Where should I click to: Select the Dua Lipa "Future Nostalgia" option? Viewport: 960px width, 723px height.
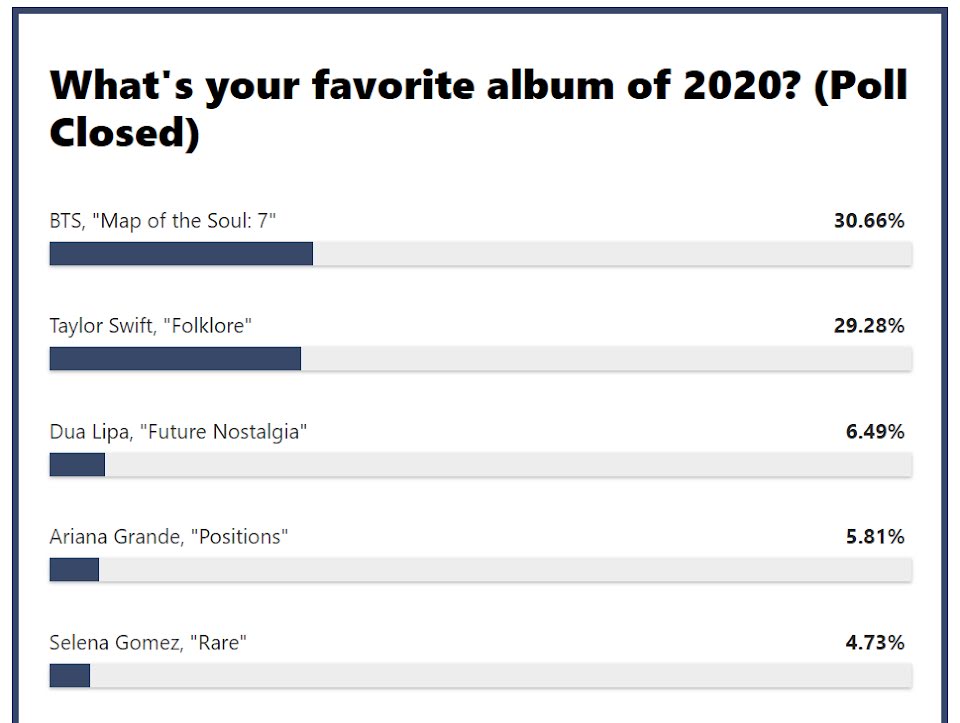click(x=178, y=432)
